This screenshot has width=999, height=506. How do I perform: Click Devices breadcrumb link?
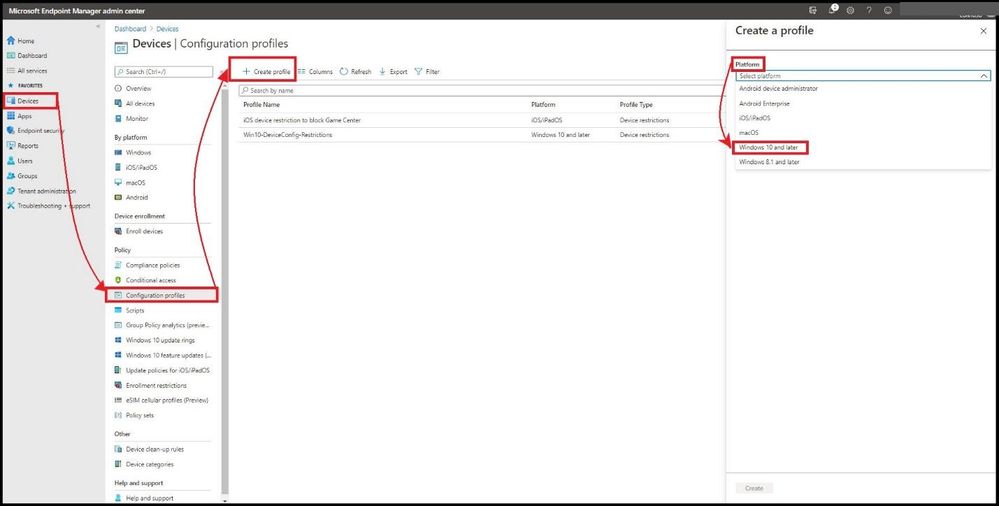(x=168, y=29)
